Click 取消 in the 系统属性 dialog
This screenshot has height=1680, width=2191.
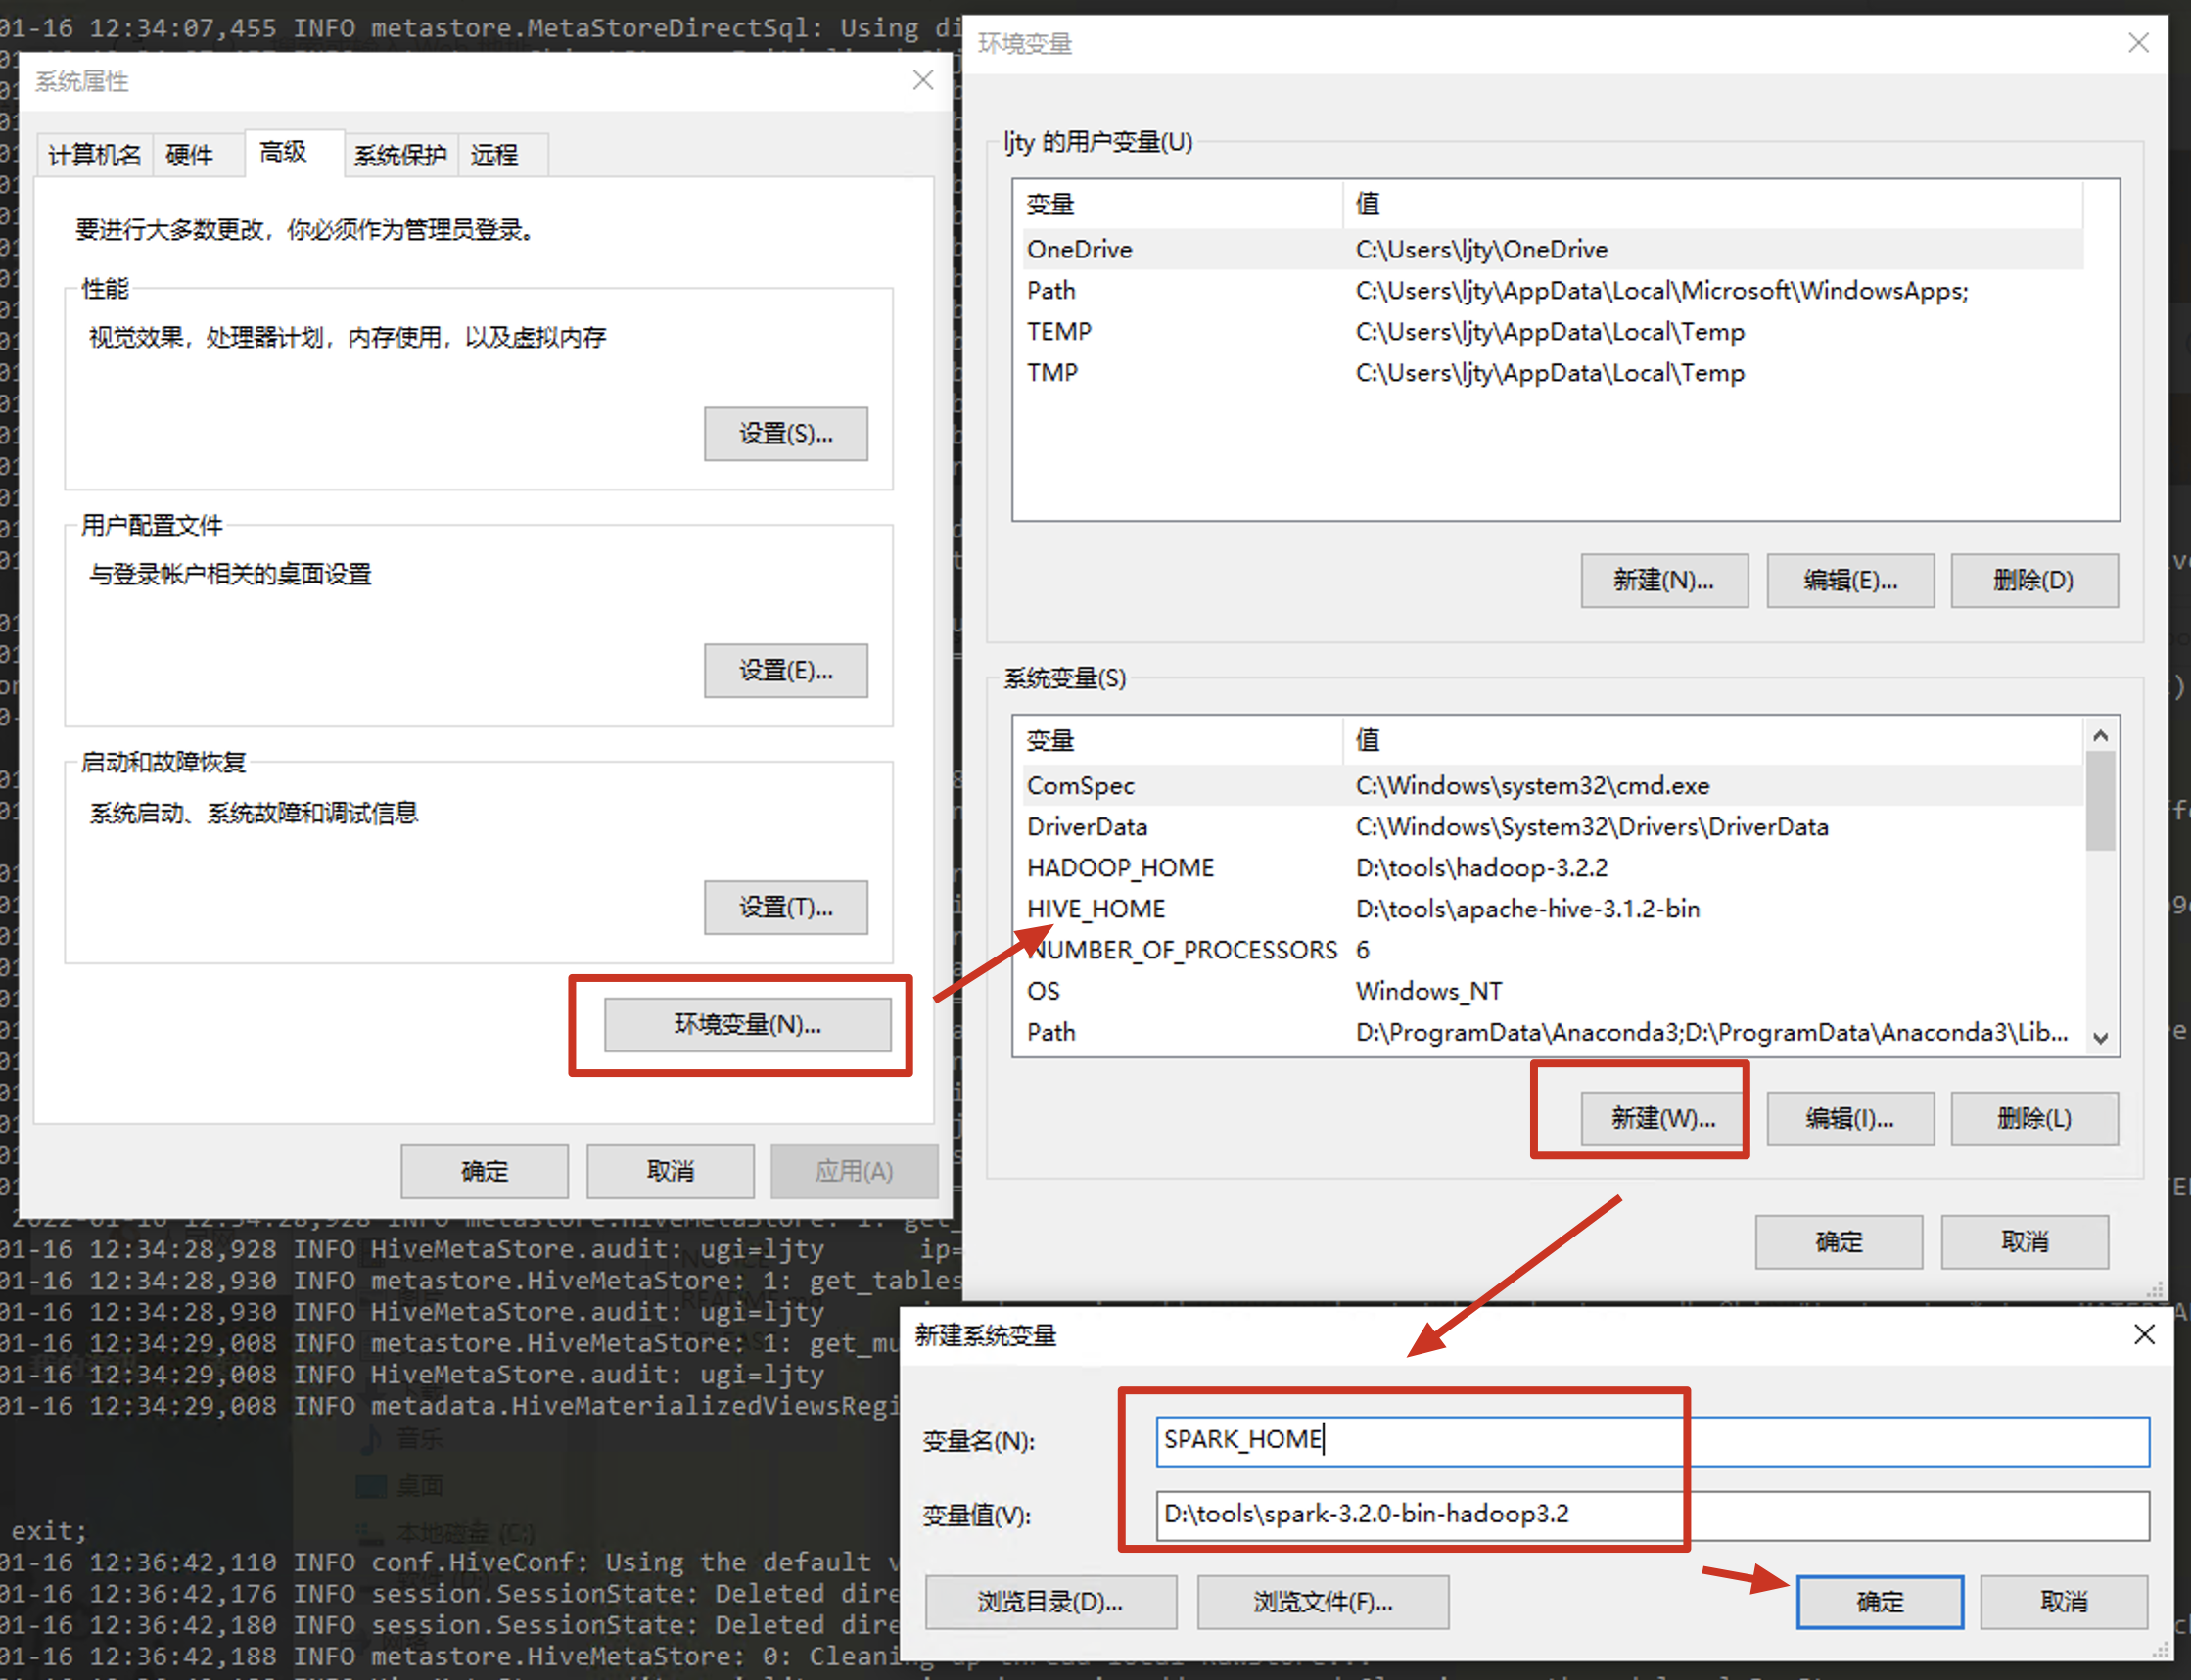tap(671, 1172)
